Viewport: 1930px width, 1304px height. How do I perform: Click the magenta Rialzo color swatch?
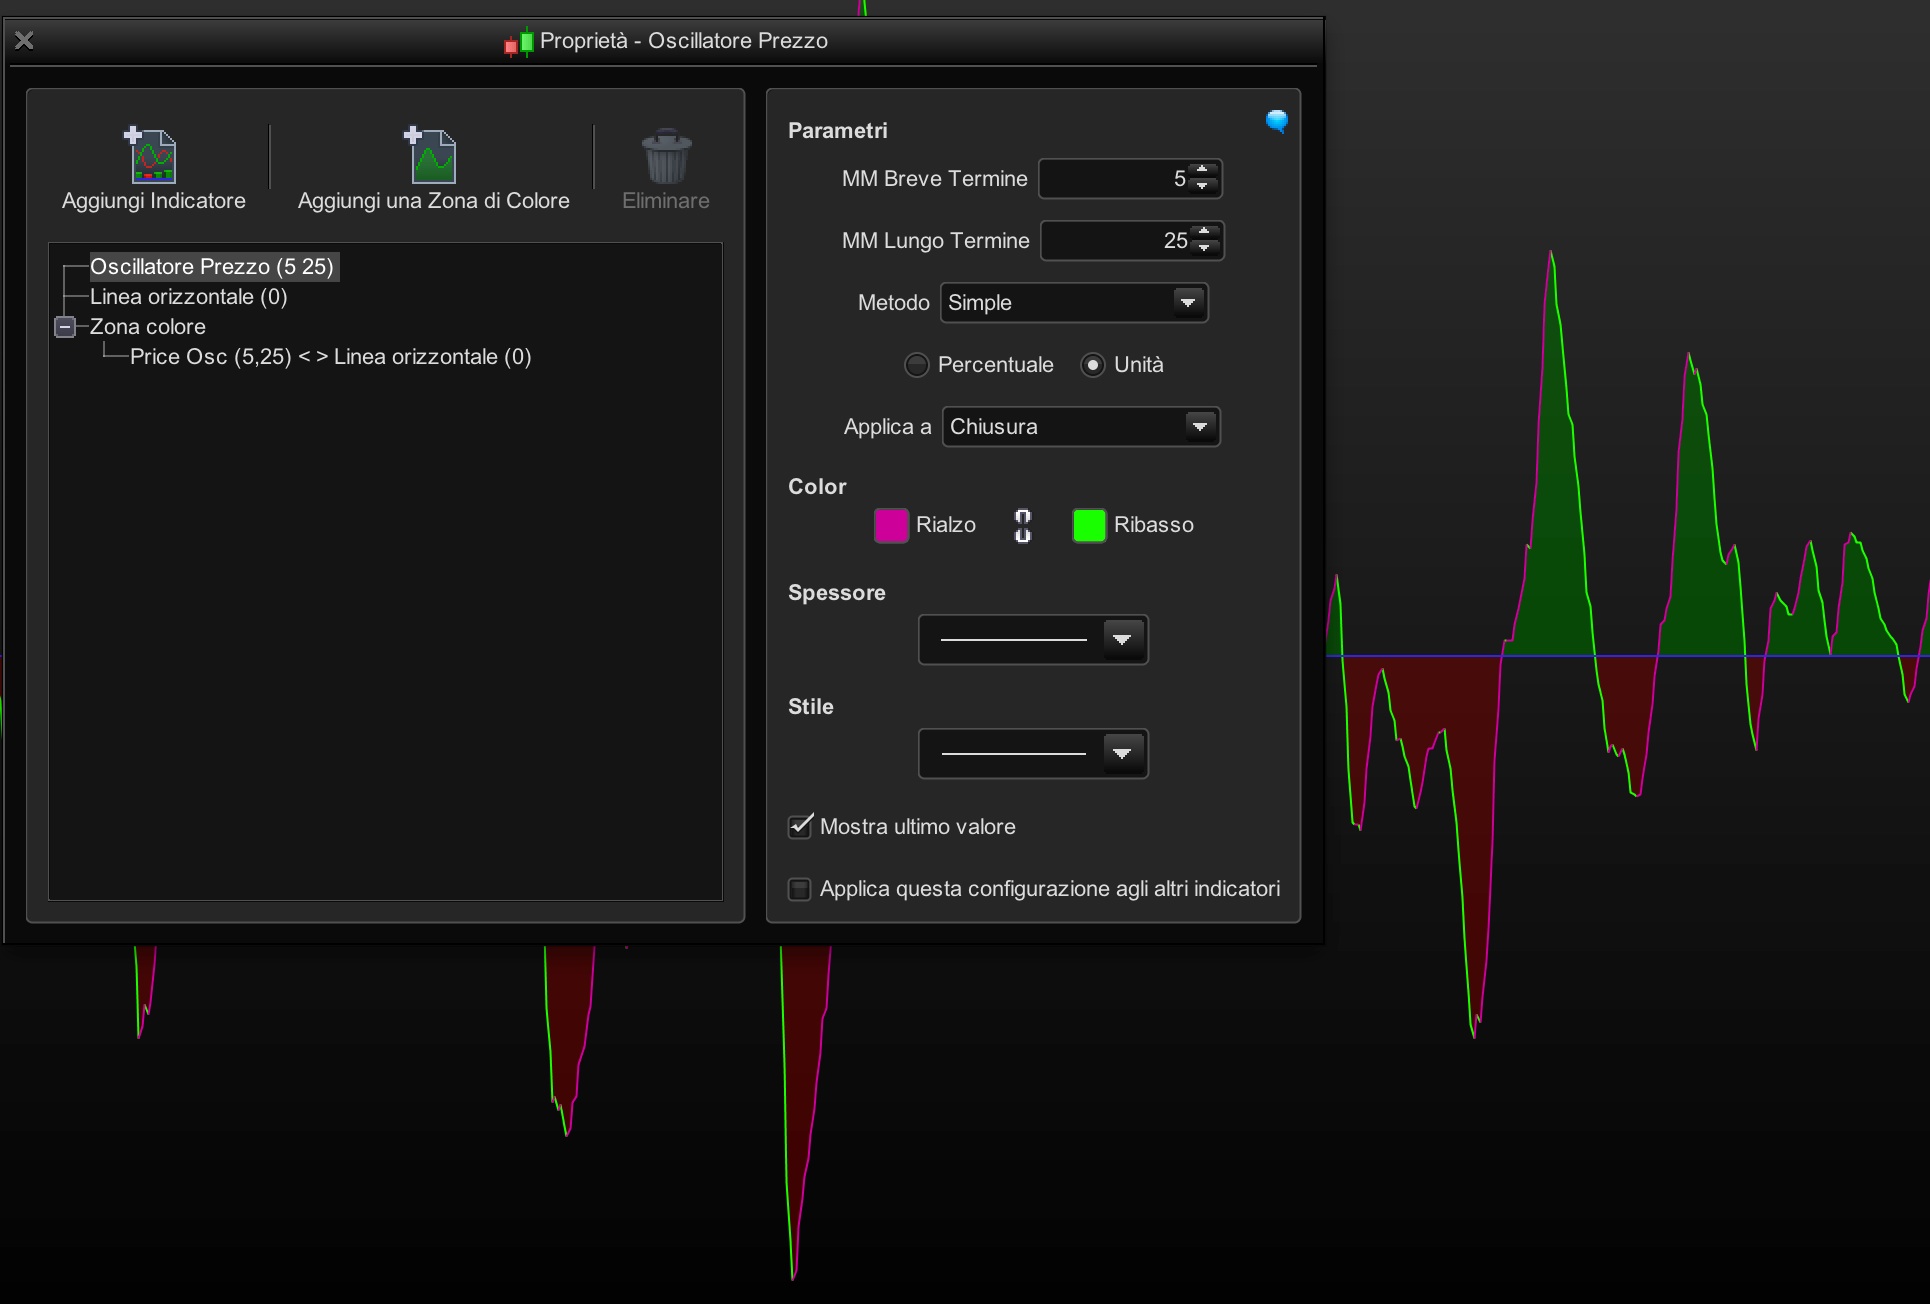(x=890, y=525)
